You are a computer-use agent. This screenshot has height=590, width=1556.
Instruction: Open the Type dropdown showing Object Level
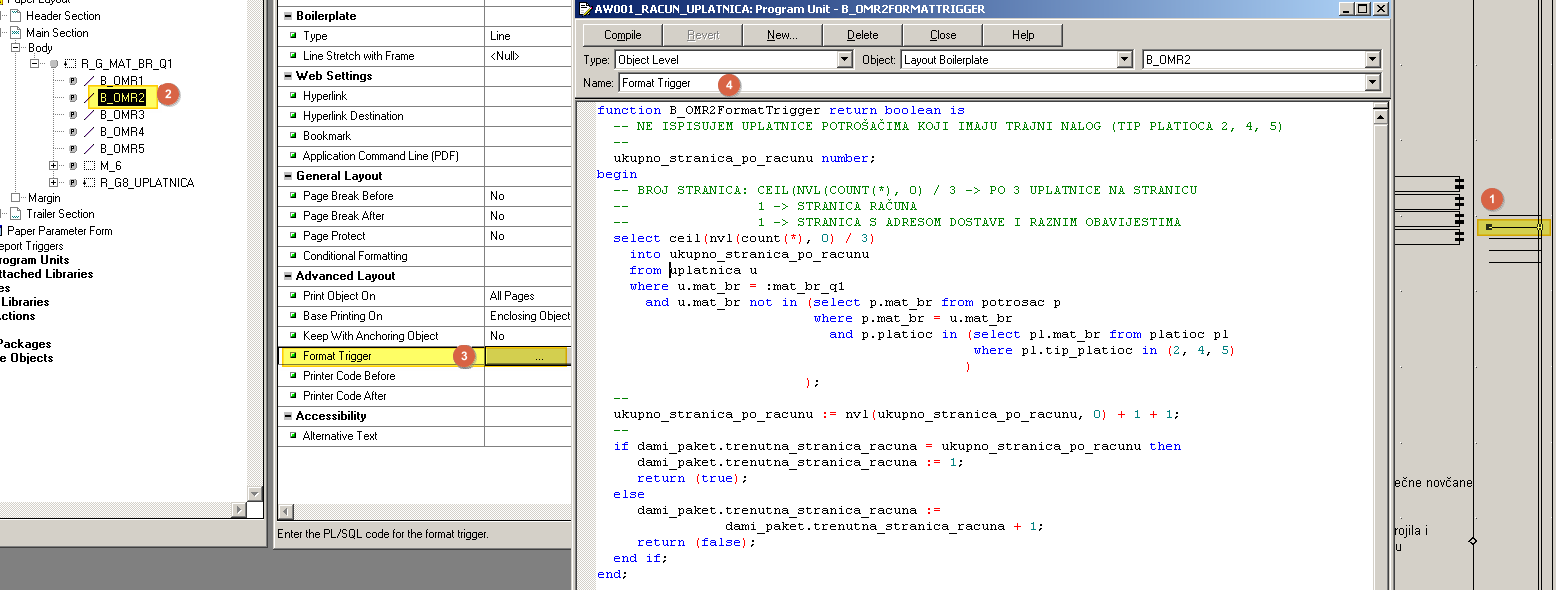click(844, 60)
